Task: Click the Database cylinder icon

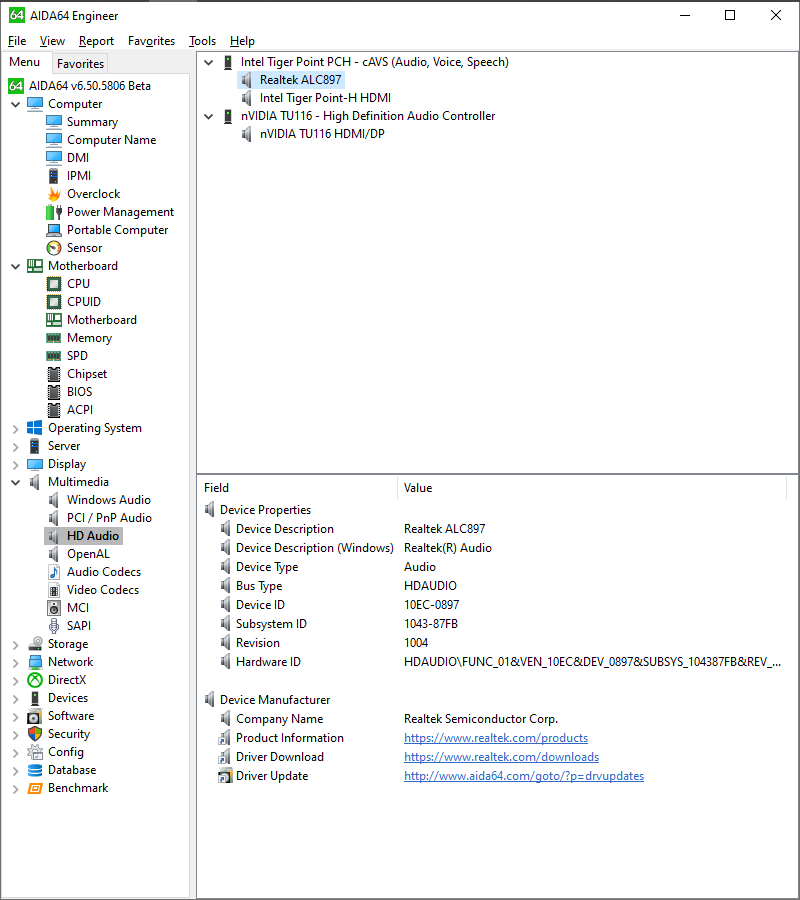Action: tap(35, 770)
